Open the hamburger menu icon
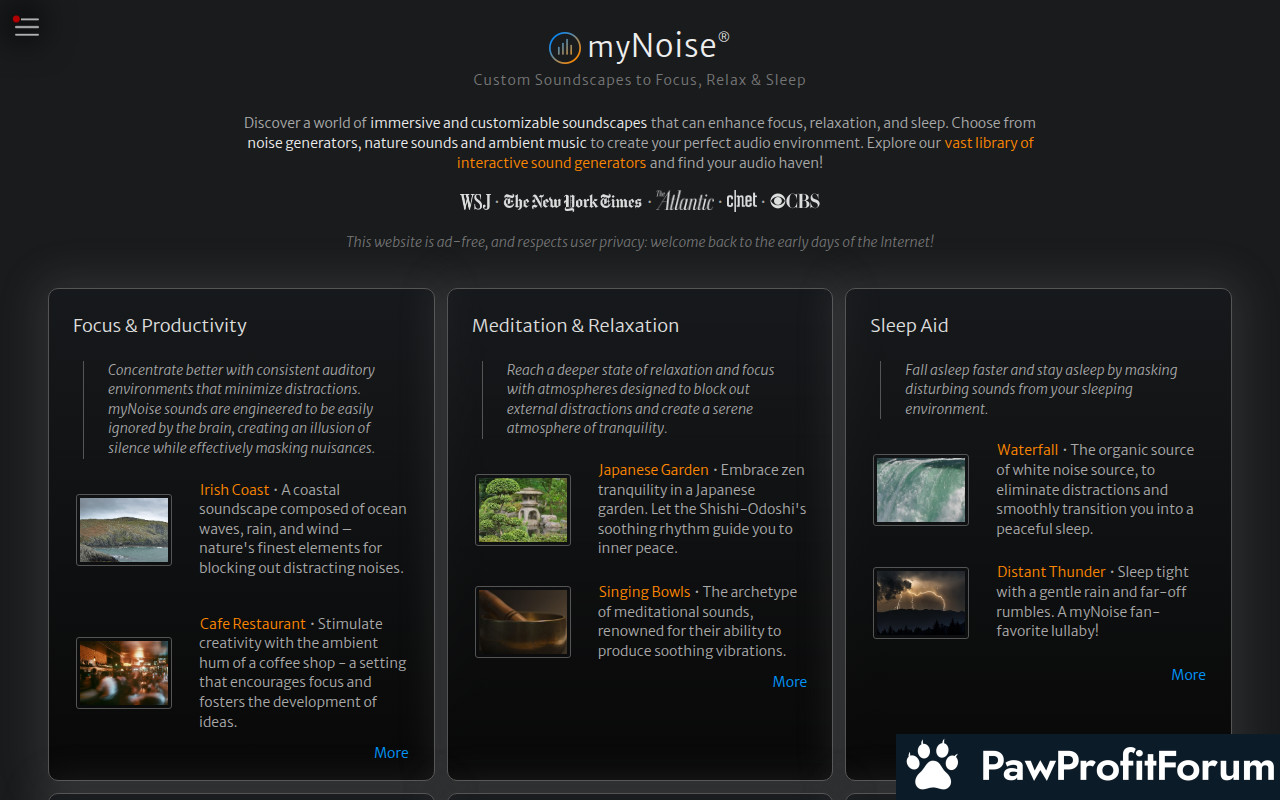Viewport: 1280px width, 800px height. (x=27, y=27)
